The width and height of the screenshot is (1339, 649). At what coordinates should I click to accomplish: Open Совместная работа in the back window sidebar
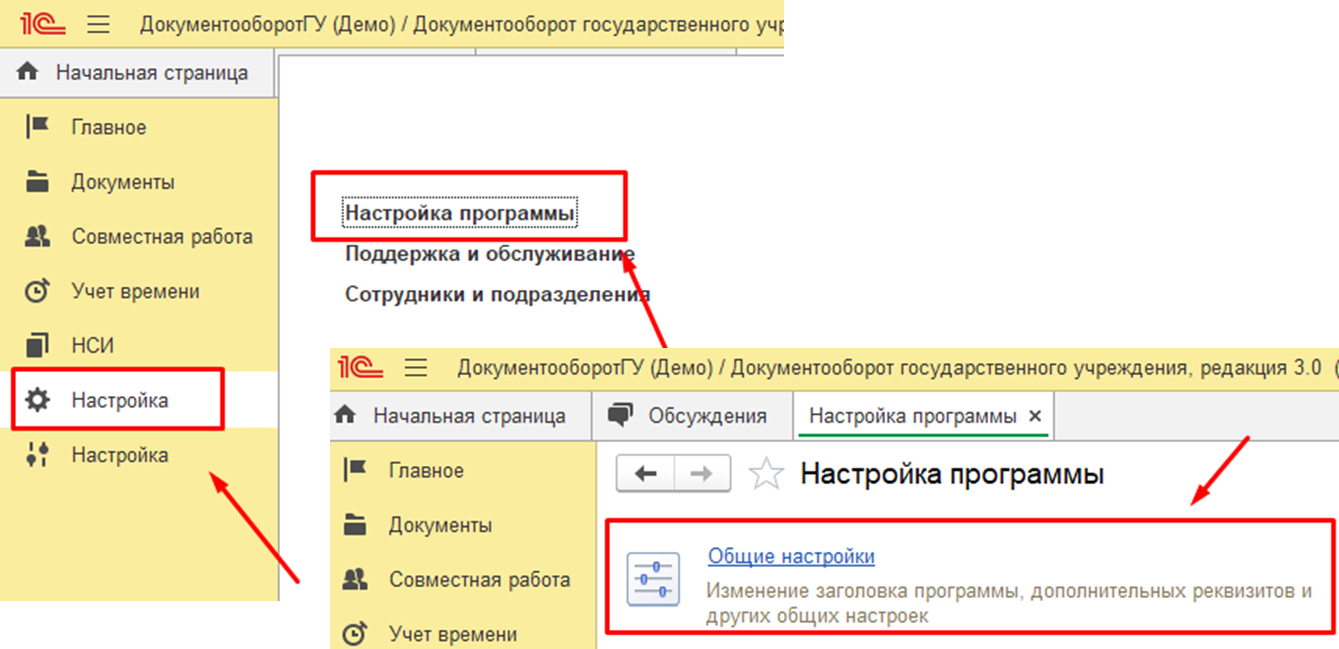coord(162,237)
